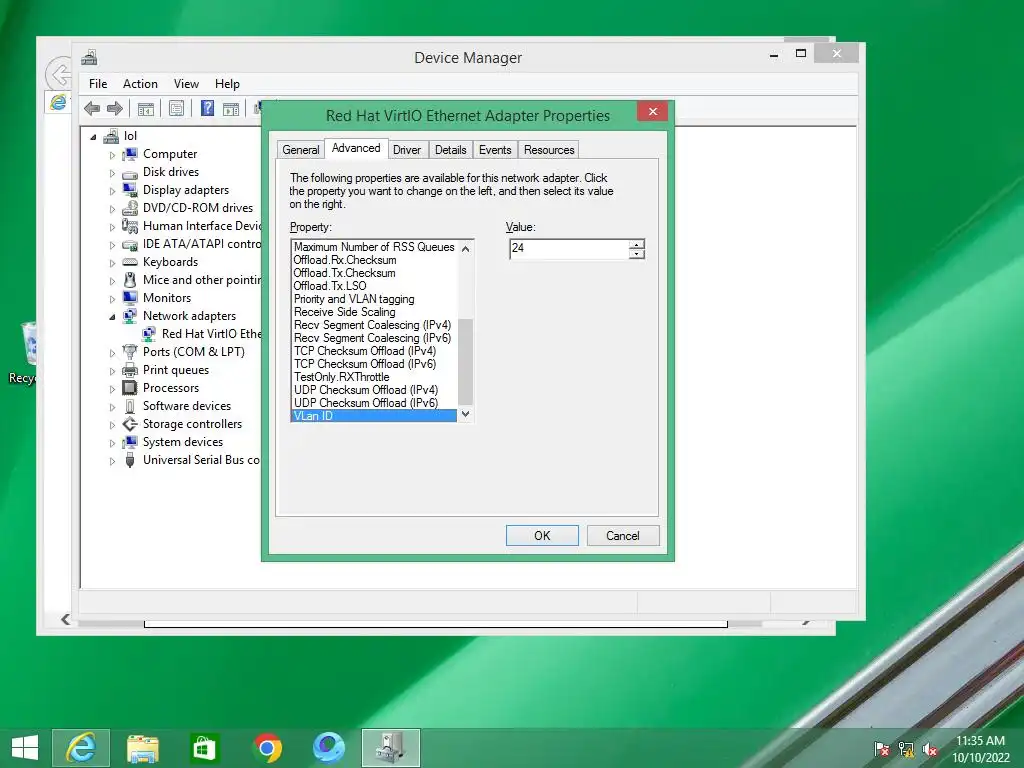Viewport: 1024px width, 768px height.
Task: Click OK in adapter properties dialog
Action: point(542,536)
